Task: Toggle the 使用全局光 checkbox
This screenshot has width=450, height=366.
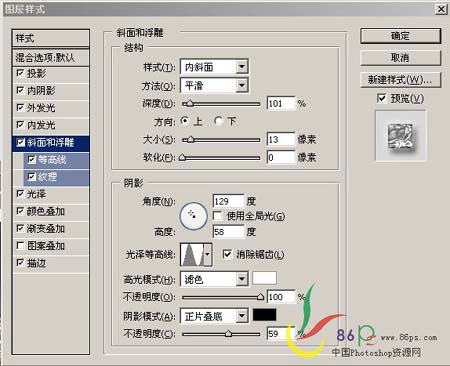Action: coord(218,216)
